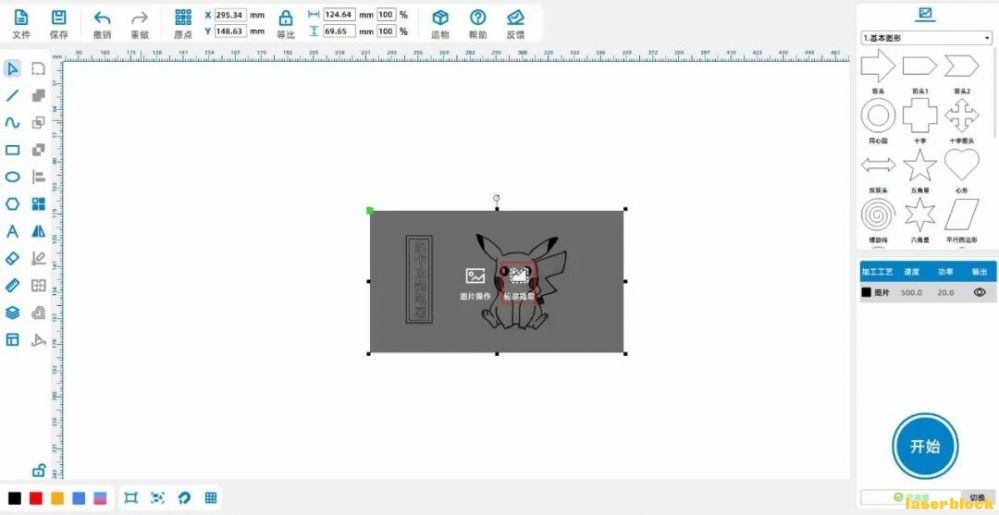
Task: Click the dotted-corners icon in bottom toolbar
Action: click(157, 498)
